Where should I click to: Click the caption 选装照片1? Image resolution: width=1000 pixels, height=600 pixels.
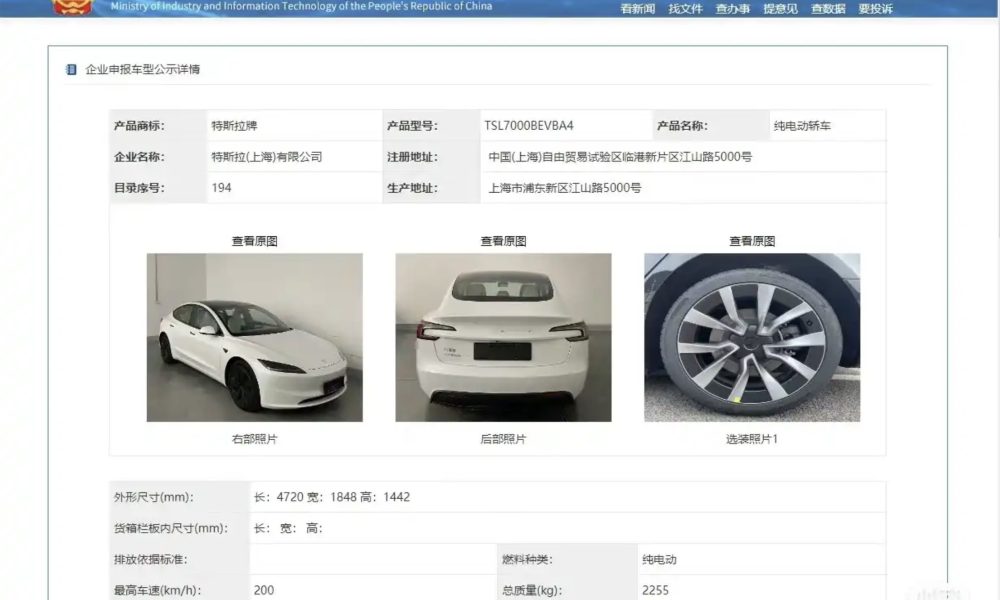click(x=752, y=439)
